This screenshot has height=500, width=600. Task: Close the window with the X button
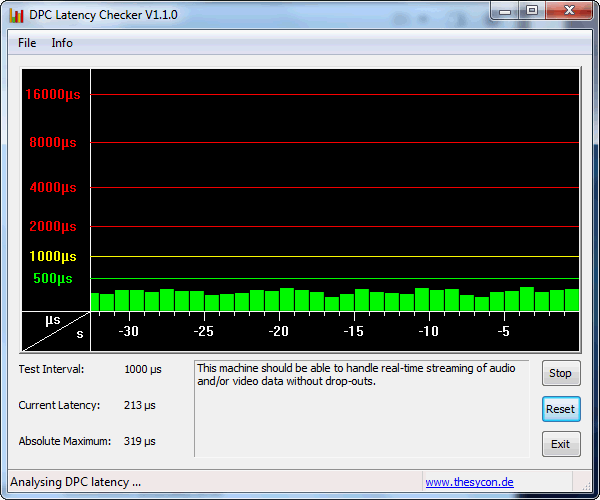pos(569,10)
